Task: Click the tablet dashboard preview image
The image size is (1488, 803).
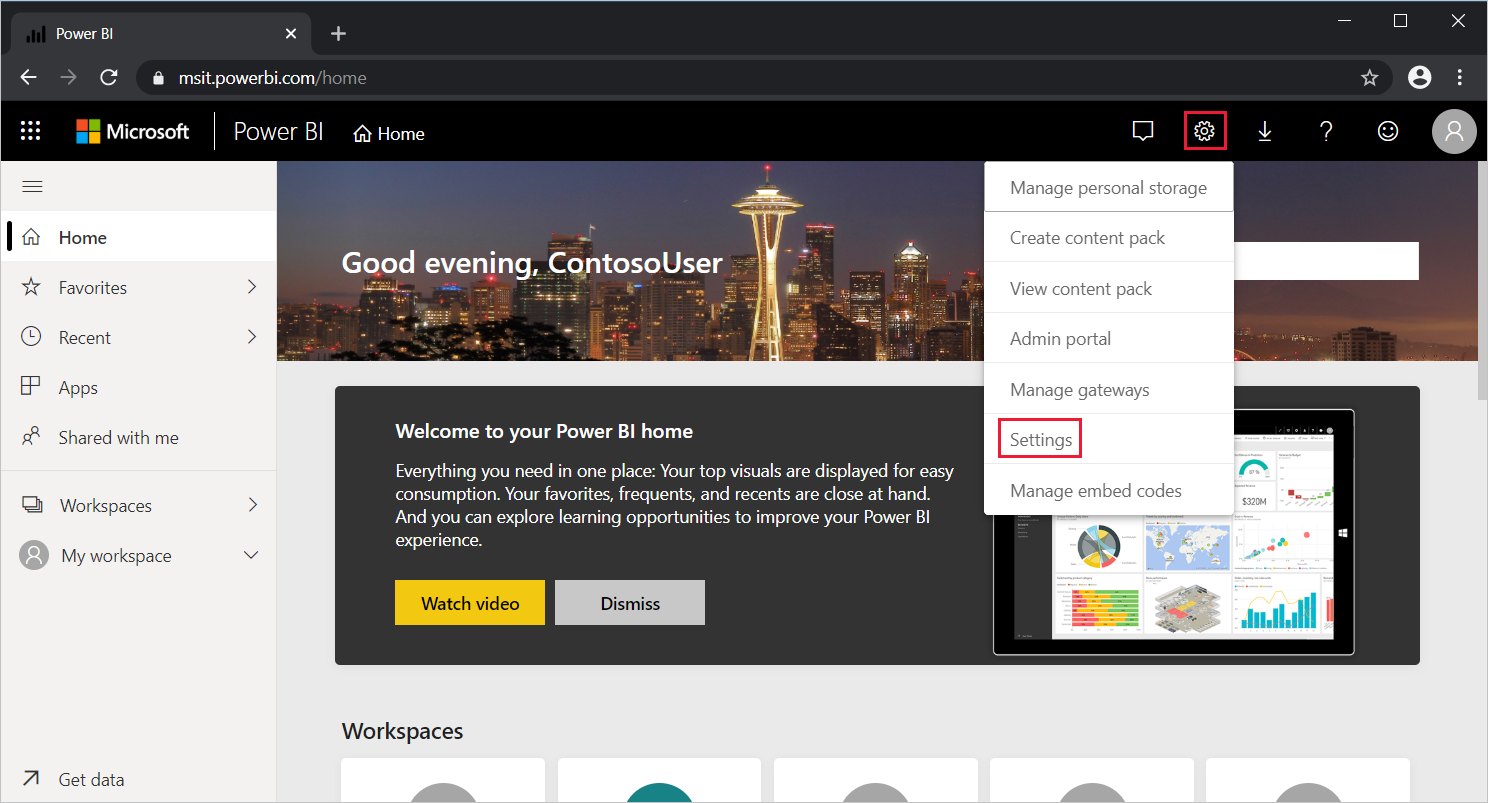Action: [1174, 532]
